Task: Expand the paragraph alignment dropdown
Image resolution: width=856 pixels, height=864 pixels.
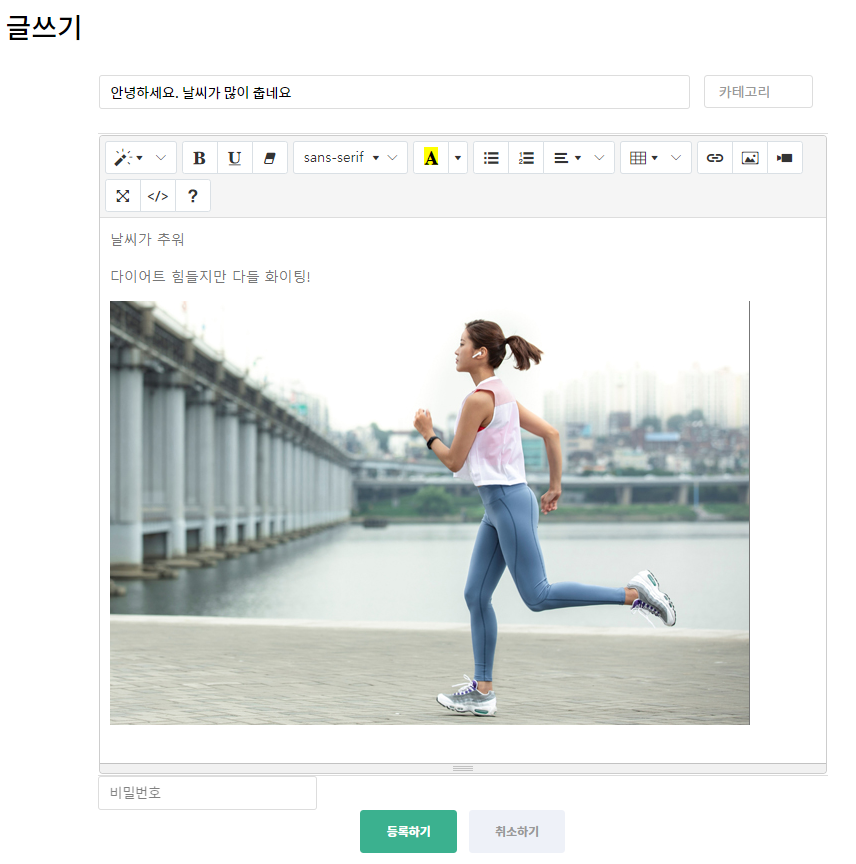Action: click(x=578, y=157)
